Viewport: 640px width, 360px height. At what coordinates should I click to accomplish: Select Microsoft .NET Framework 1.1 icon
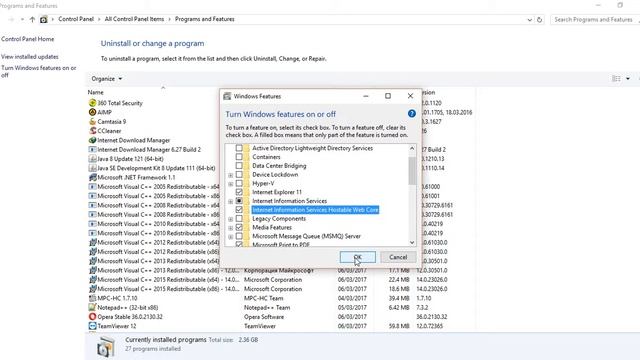pos(92,177)
